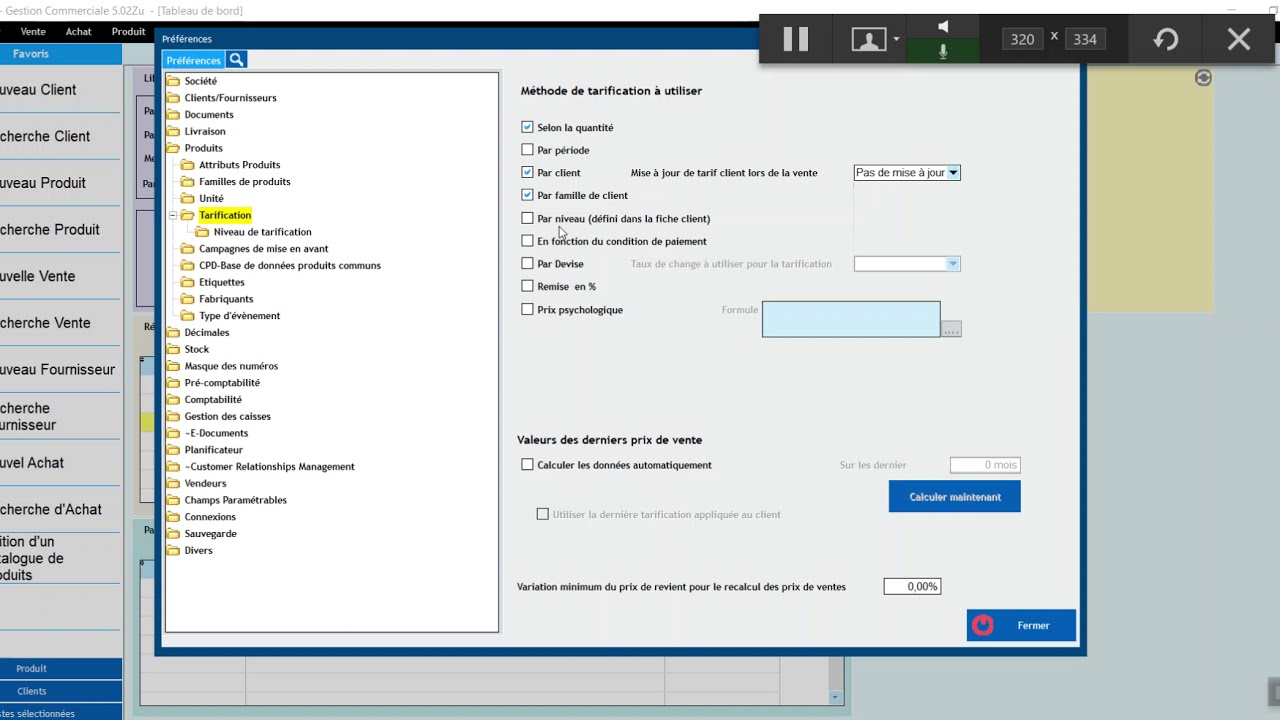Open Pré-comptabilité folder
Image resolution: width=1280 pixels, height=720 pixels.
point(222,383)
